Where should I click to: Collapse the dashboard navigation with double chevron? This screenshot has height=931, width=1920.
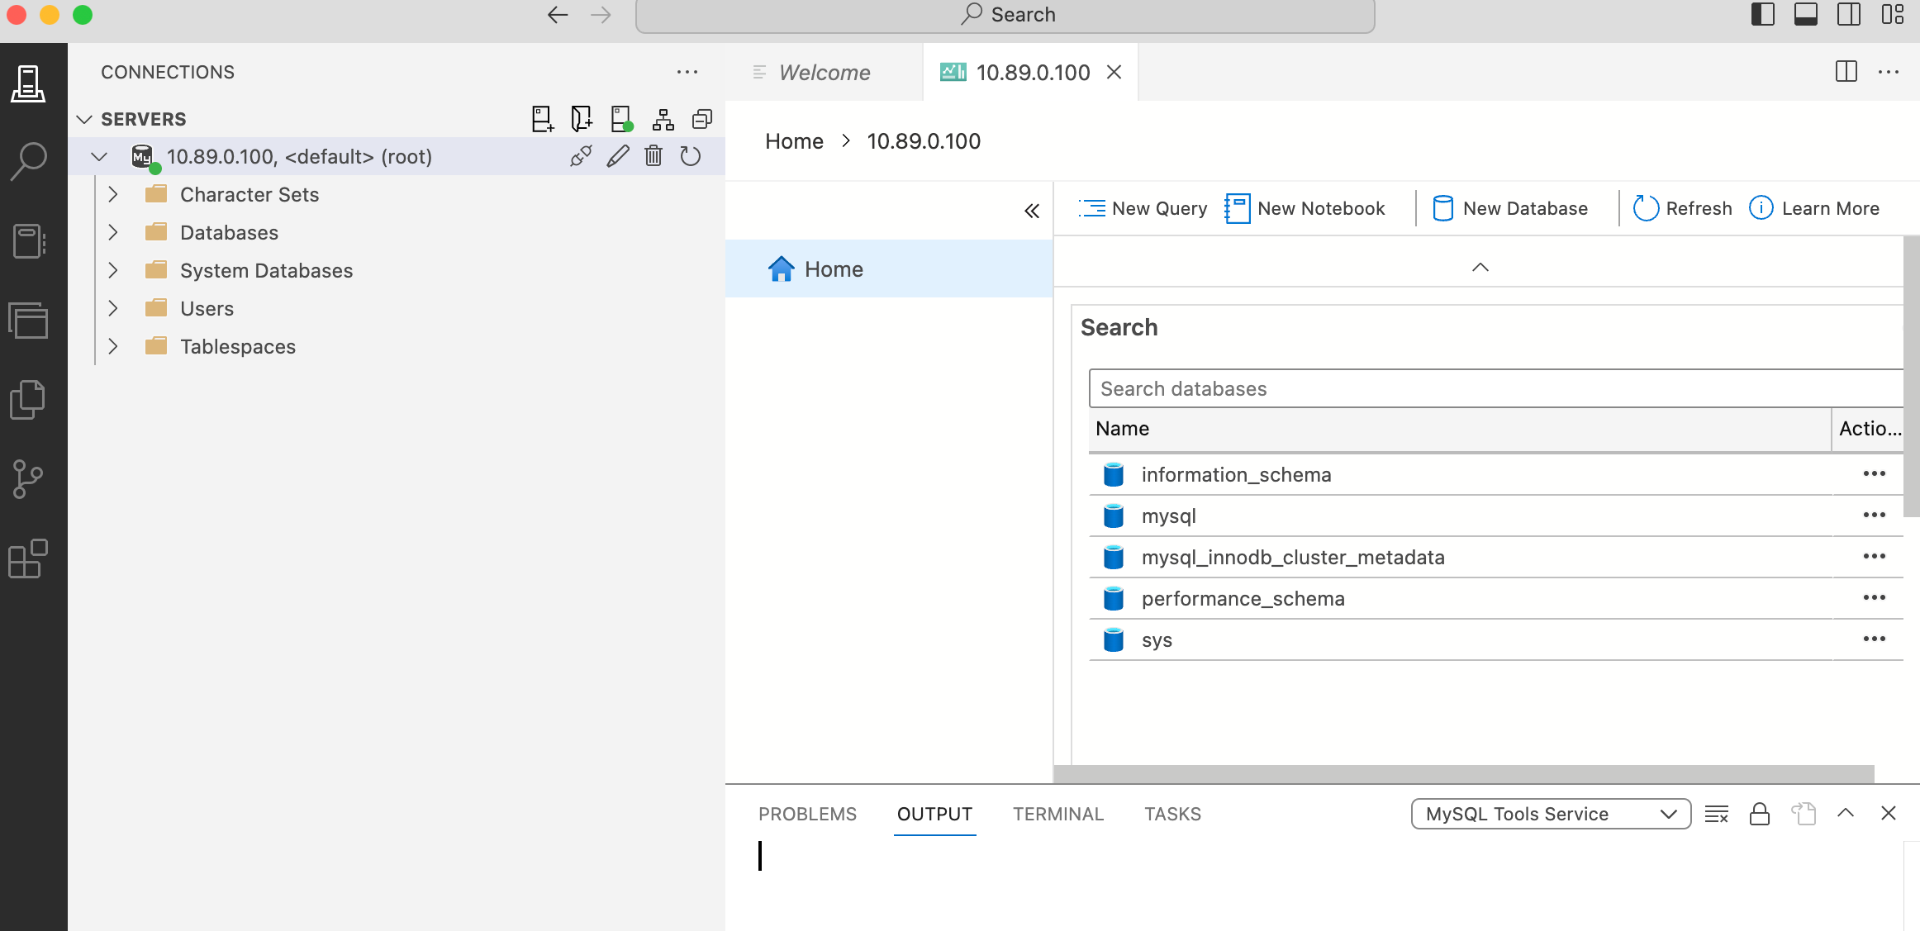[1032, 211]
